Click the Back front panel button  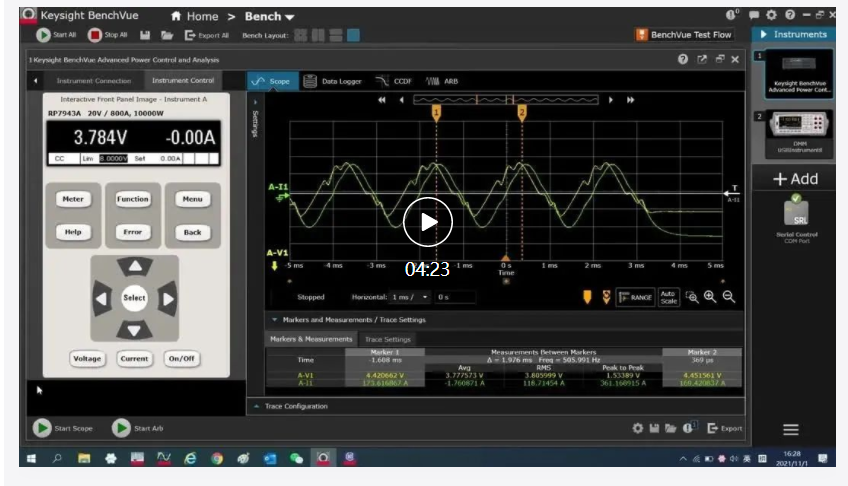point(193,232)
